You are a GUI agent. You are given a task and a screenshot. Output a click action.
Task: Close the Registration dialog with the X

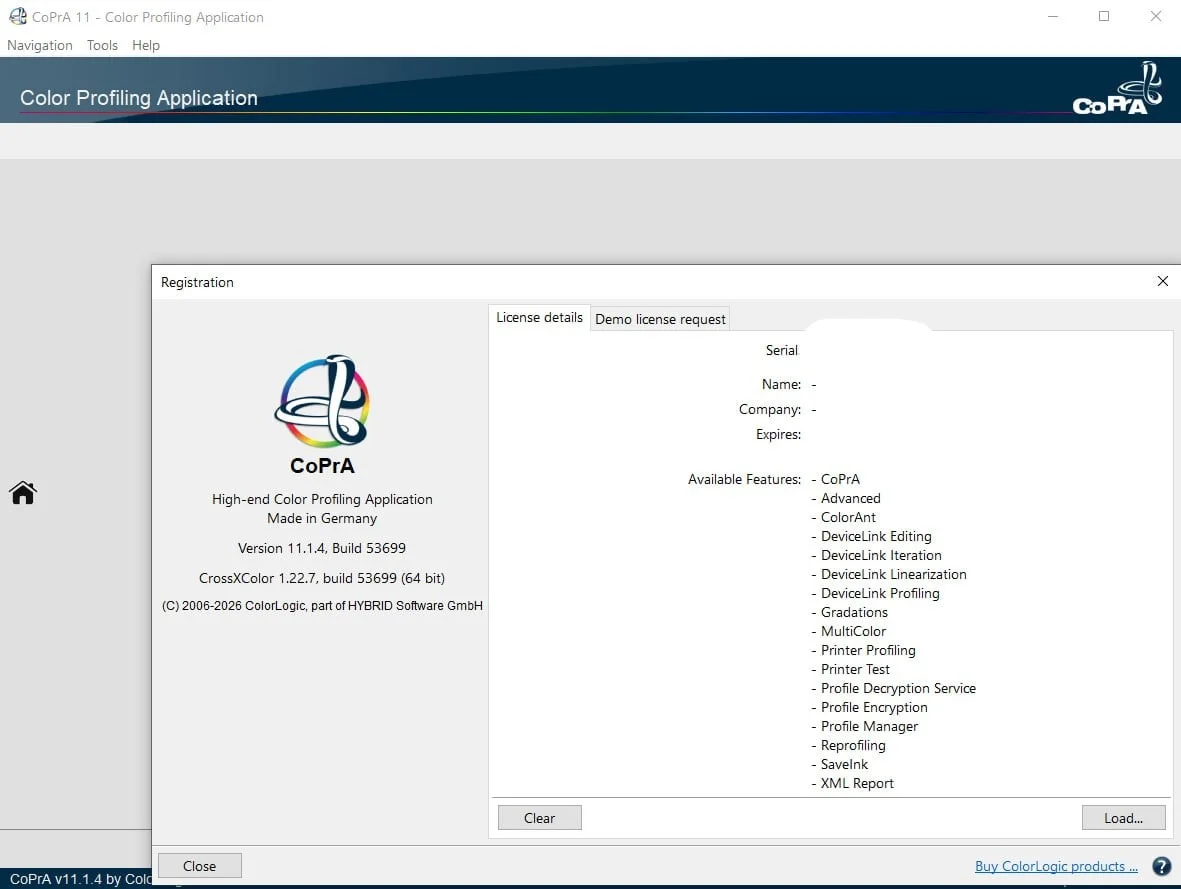coord(1162,281)
